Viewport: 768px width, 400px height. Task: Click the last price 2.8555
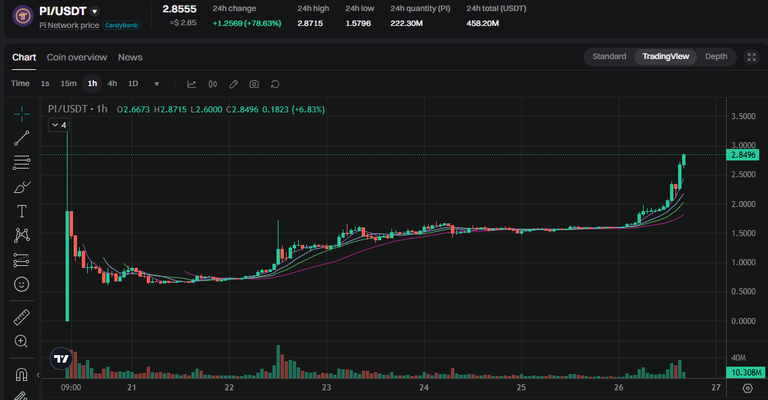pyautogui.click(x=180, y=9)
